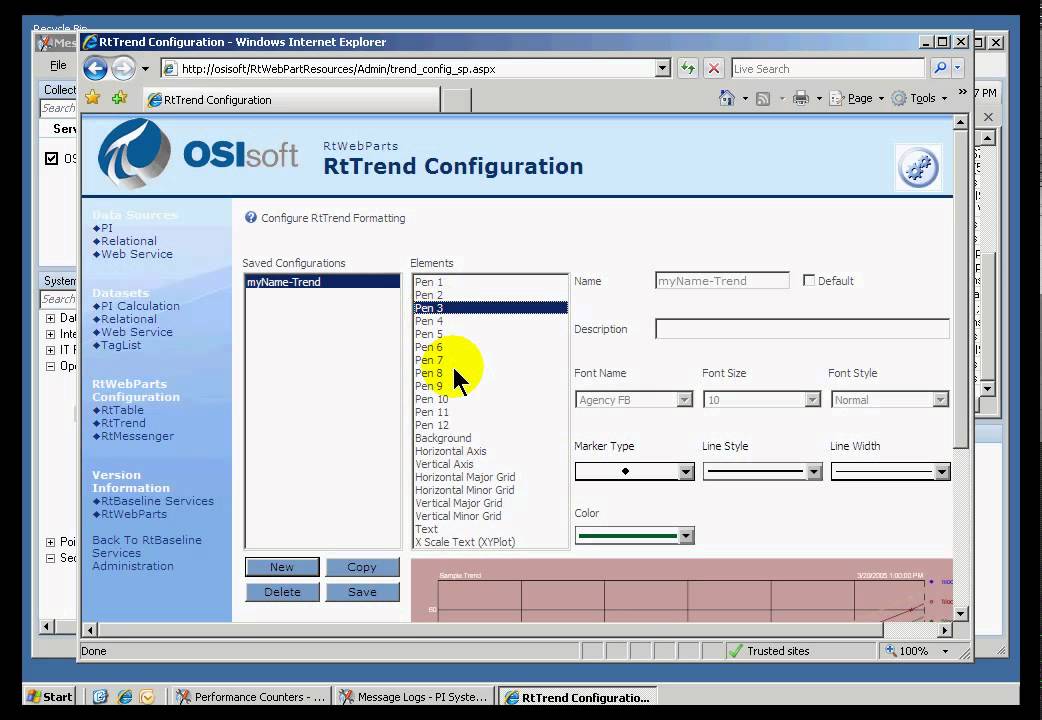Expand the 'Dat' tree node in the background window
This screenshot has height=720, width=1042.
[x=50, y=318]
